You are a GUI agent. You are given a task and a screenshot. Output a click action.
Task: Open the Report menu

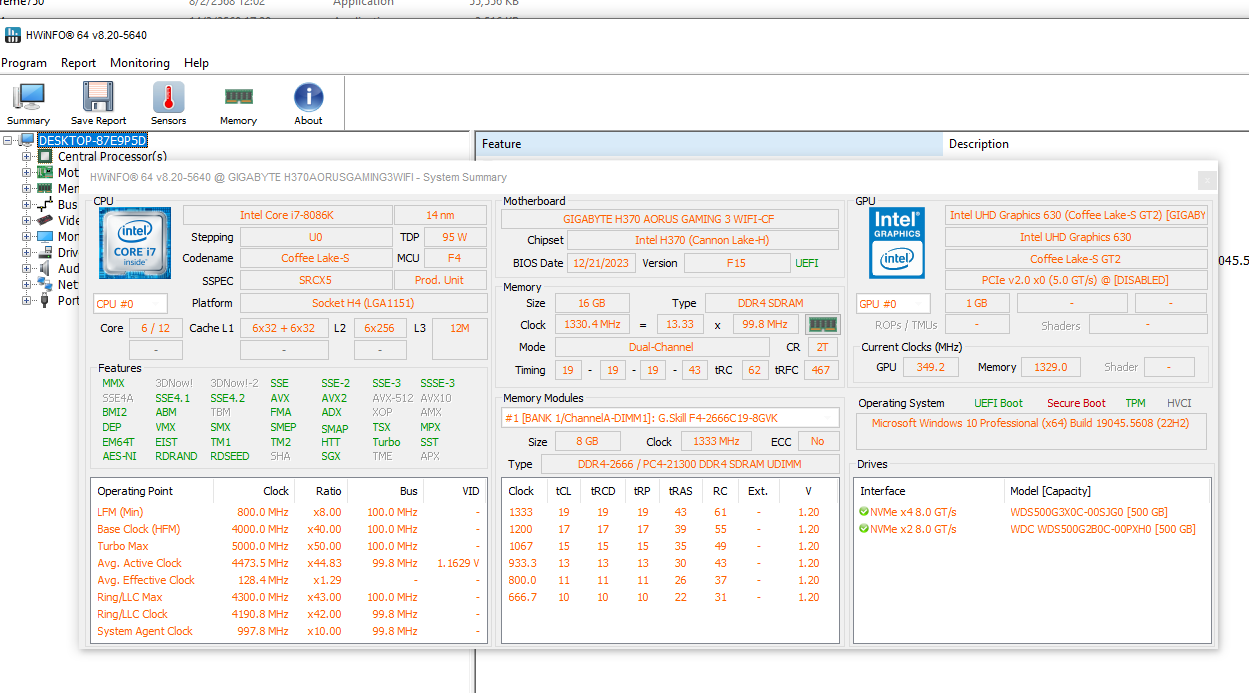tap(78, 62)
